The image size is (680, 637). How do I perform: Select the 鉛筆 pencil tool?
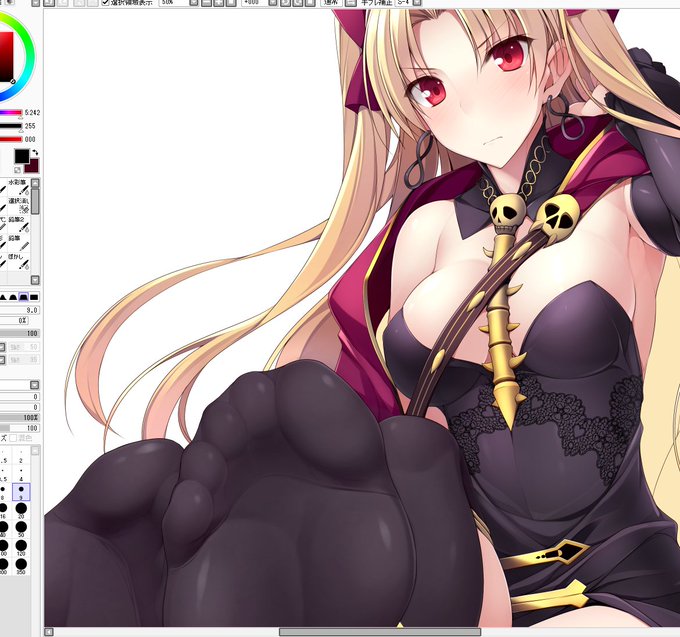(x=19, y=243)
